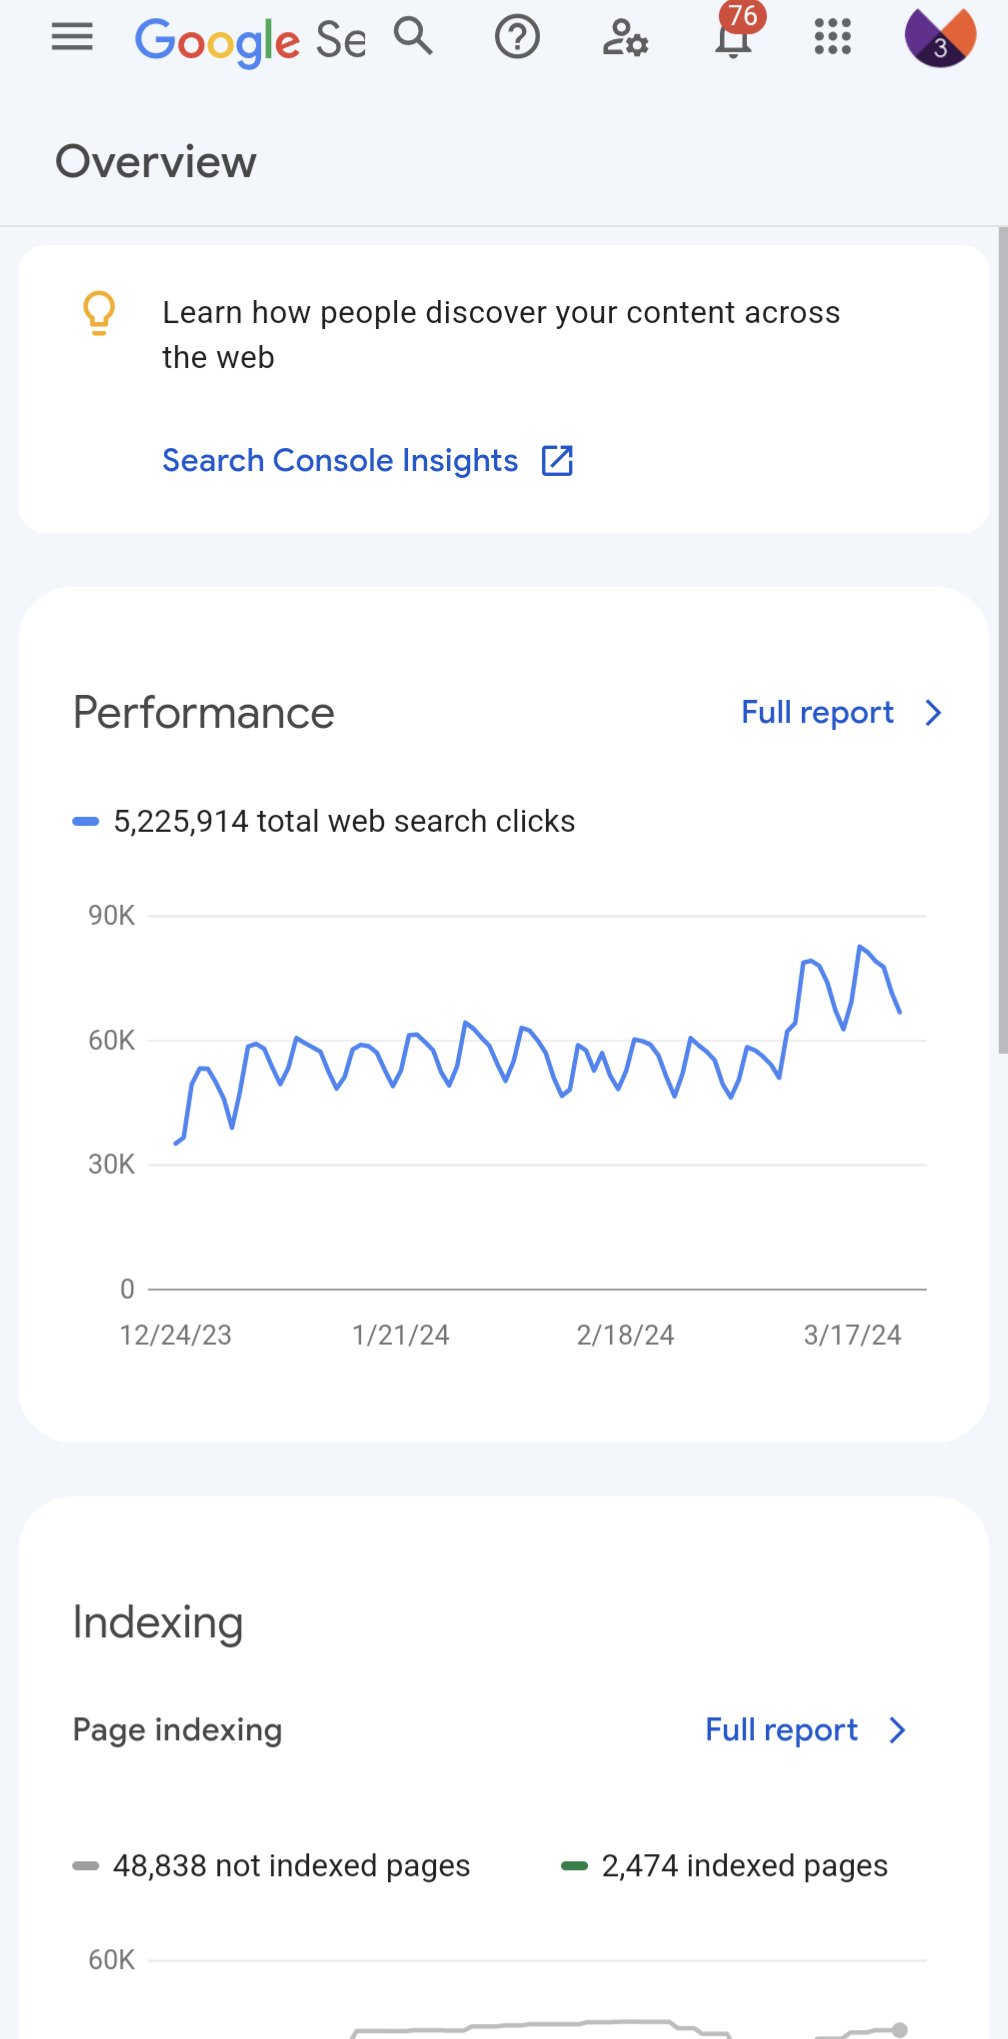1008x2039 pixels.
Task: Click the search magnifier icon
Action: [413, 37]
